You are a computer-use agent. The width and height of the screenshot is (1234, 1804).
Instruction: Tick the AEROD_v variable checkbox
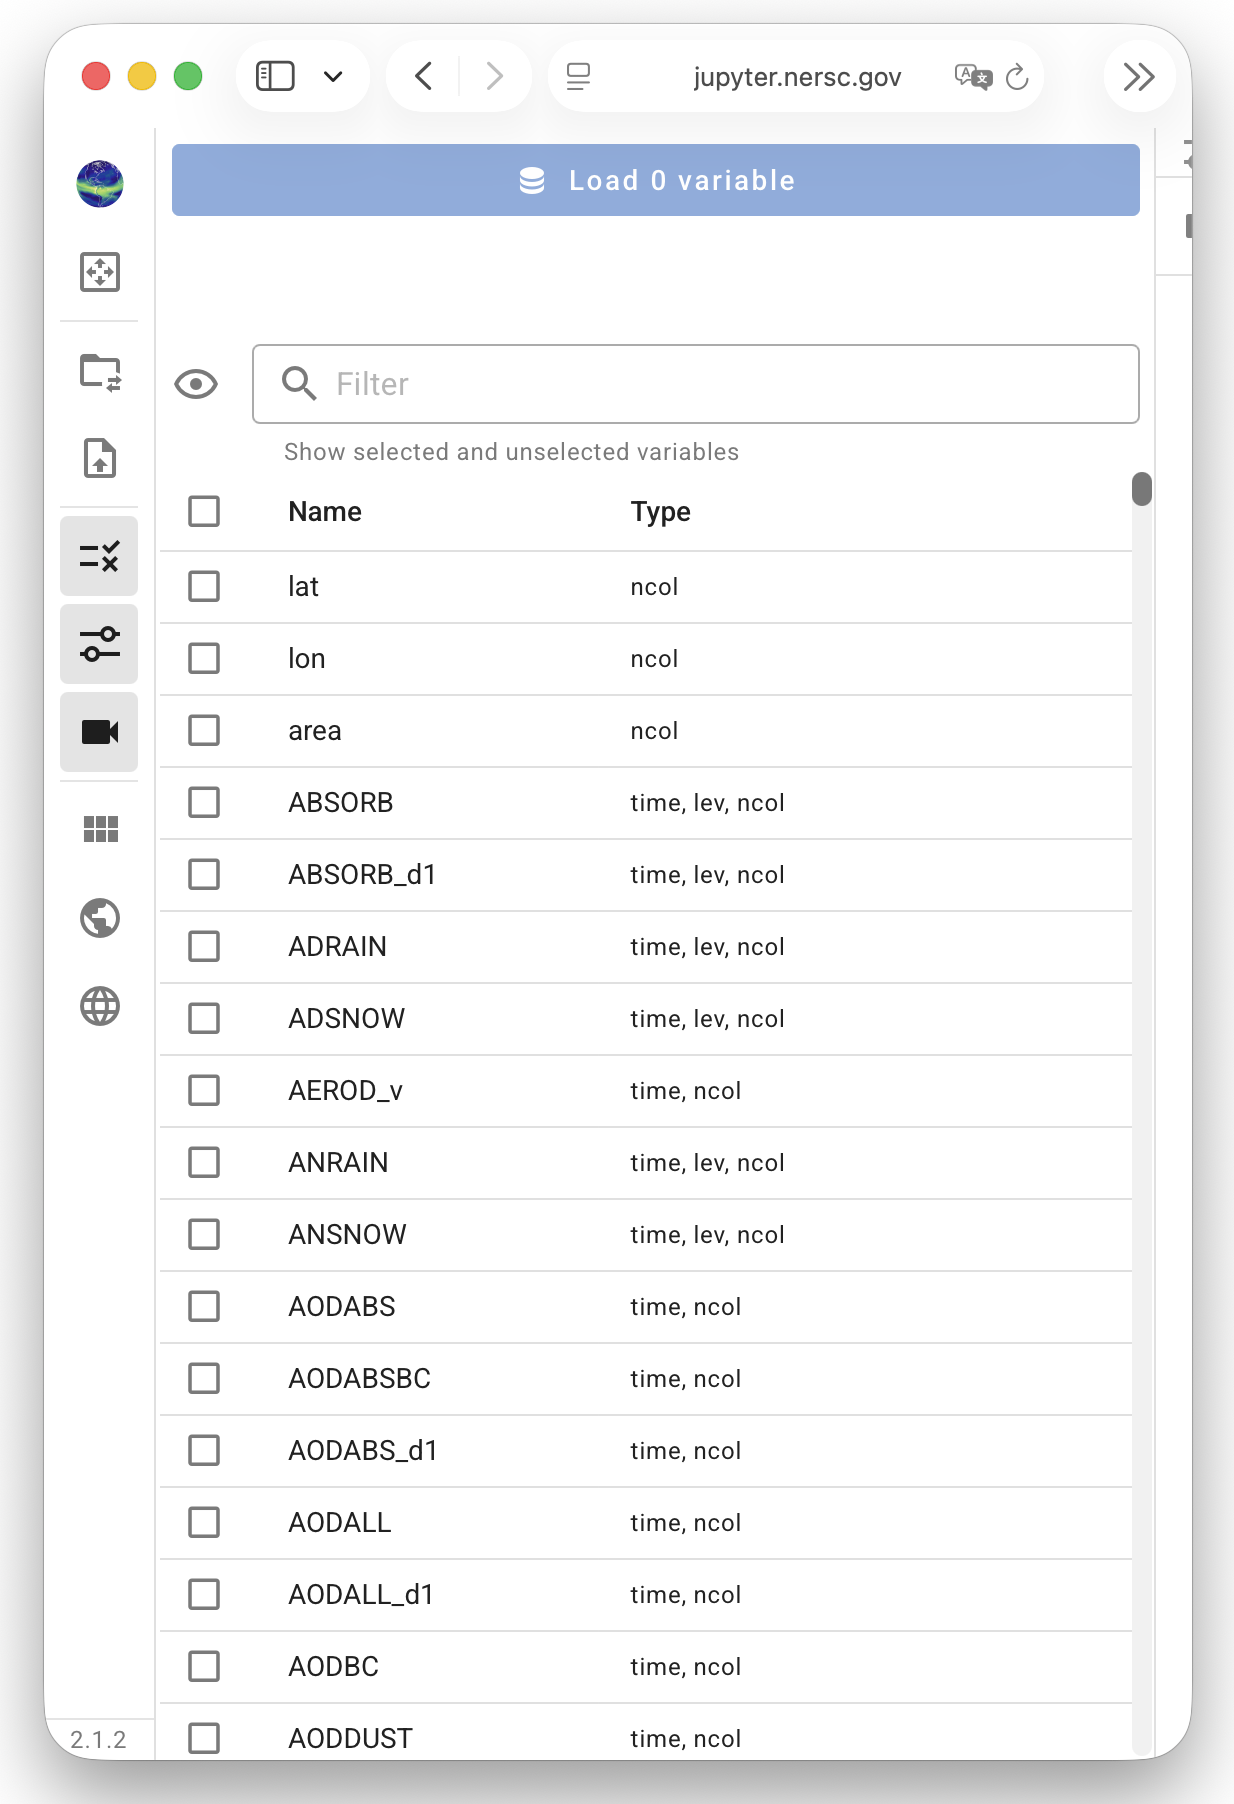[x=204, y=1090]
